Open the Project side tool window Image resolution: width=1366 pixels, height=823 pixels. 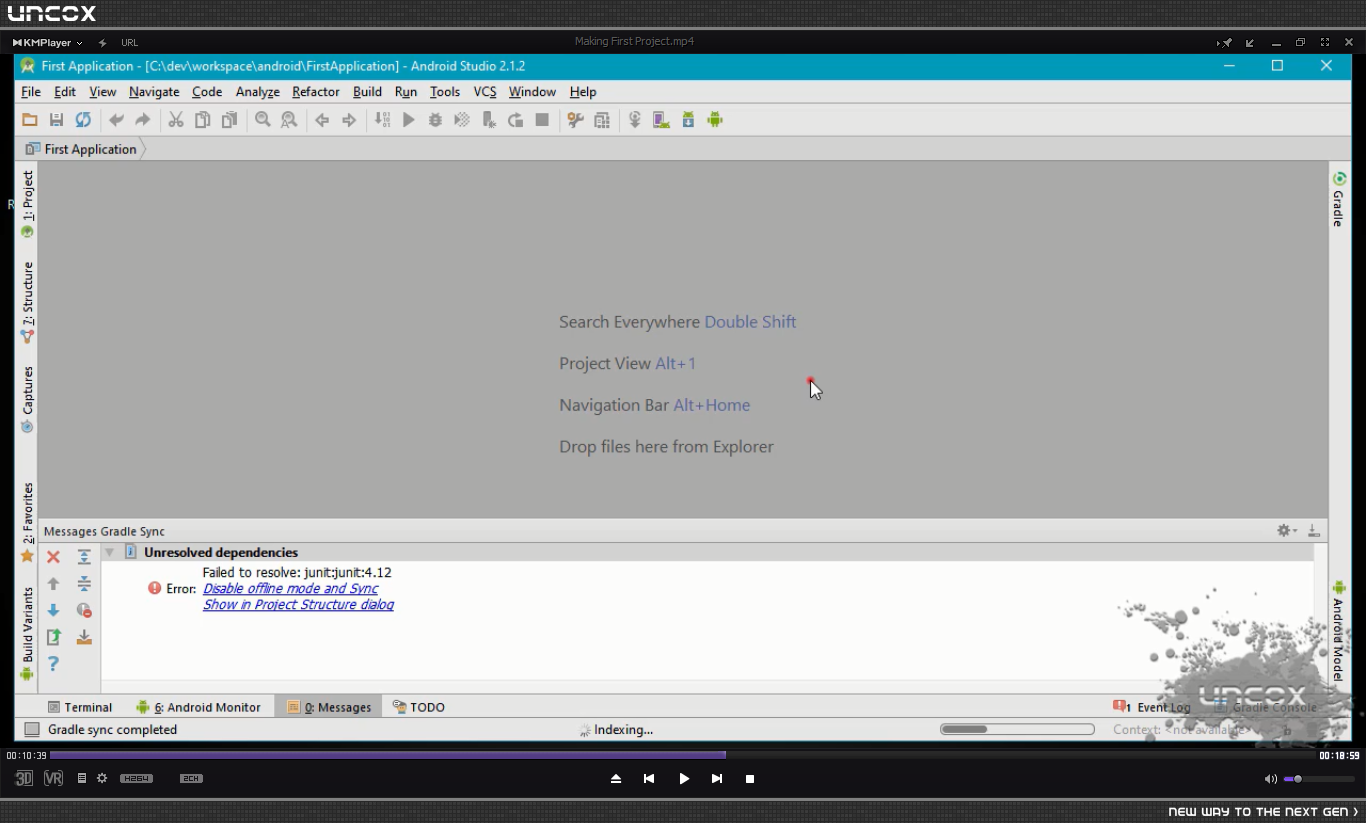point(27,204)
